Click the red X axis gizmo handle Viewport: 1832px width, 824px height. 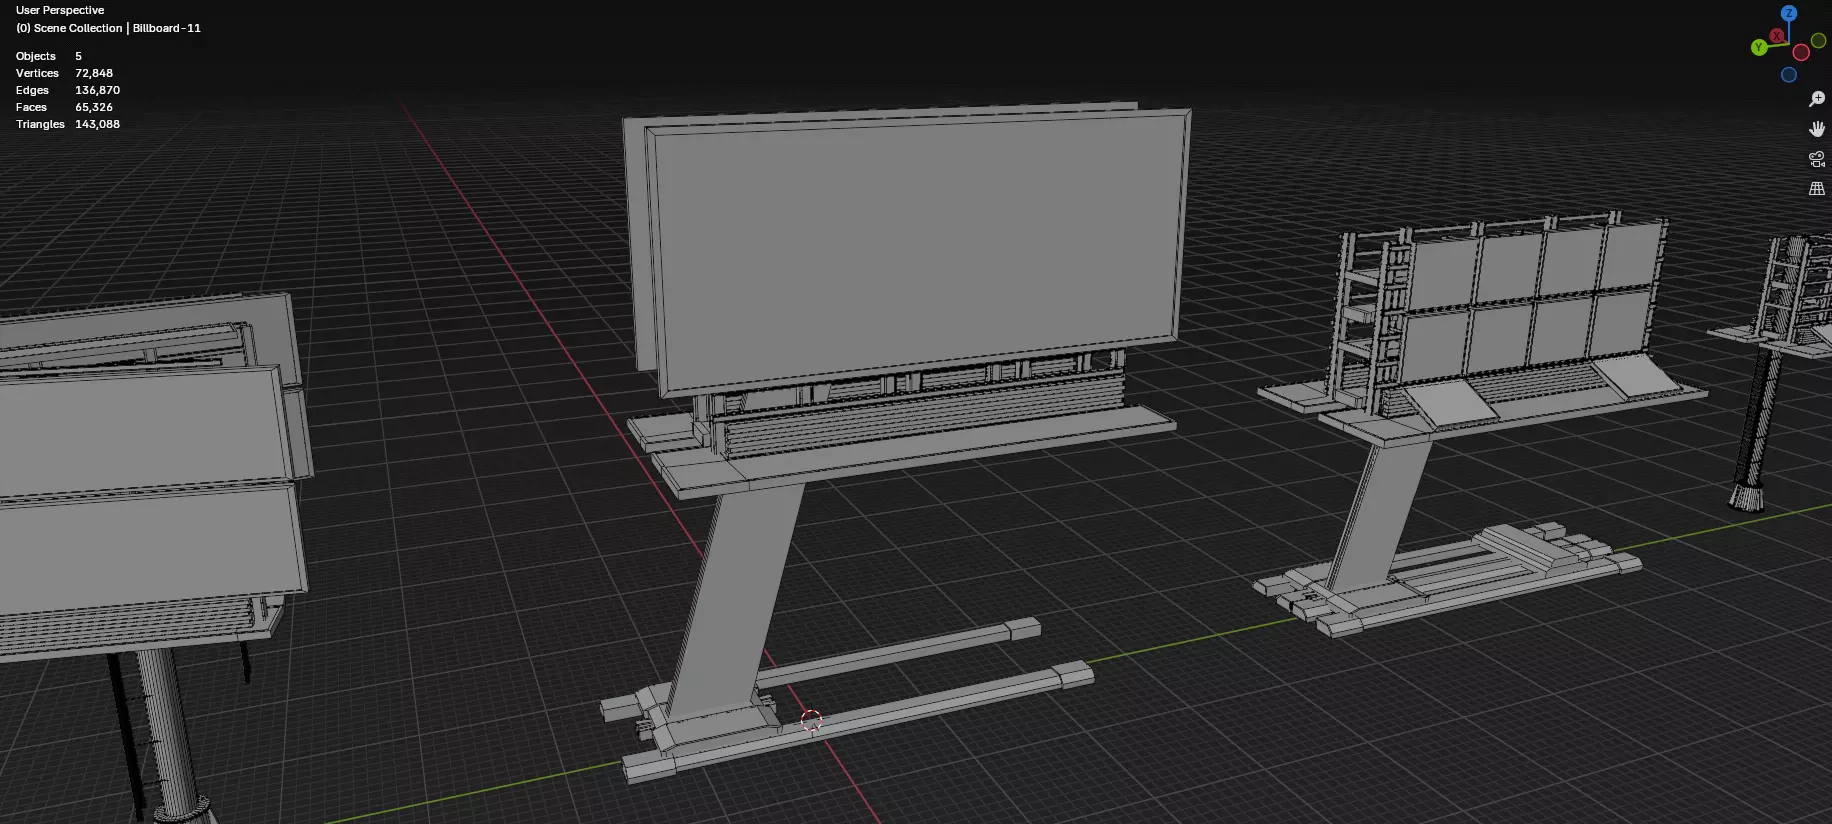coord(1777,36)
